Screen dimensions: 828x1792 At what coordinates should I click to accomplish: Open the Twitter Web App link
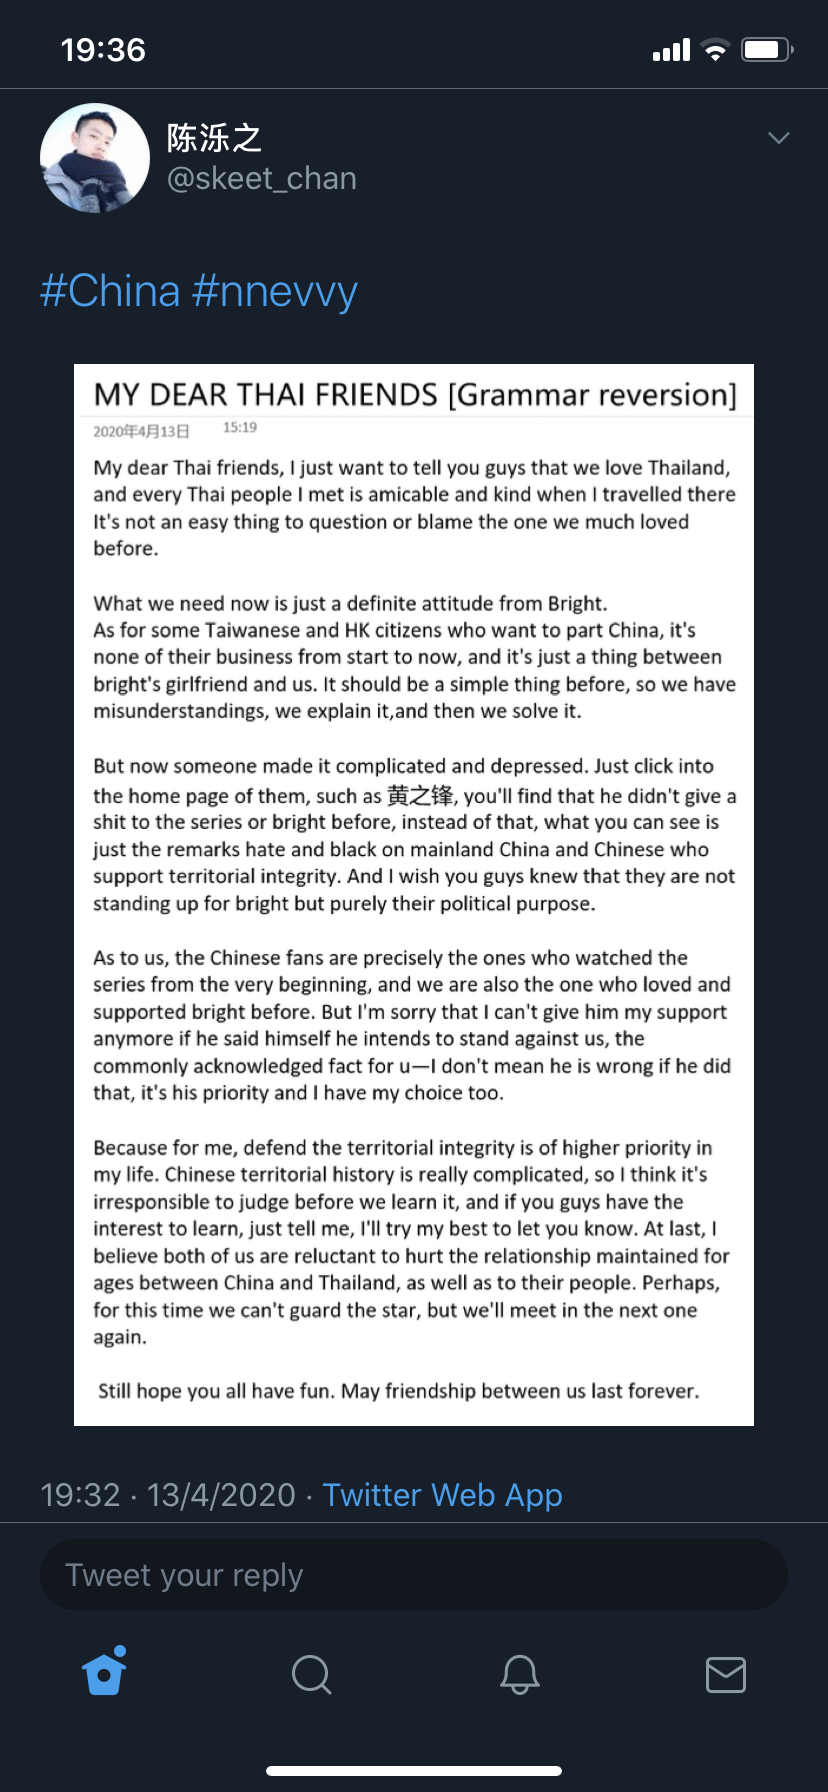(442, 1495)
